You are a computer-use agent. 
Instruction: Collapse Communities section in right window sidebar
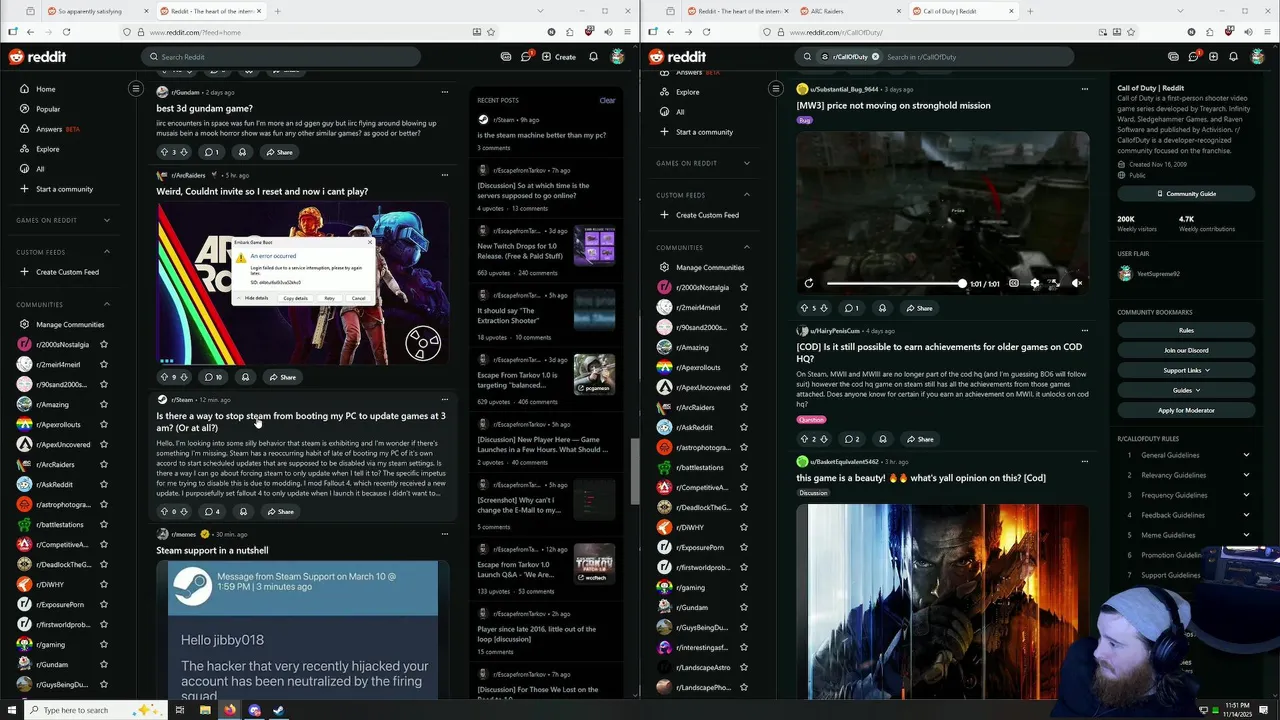click(x=747, y=247)
